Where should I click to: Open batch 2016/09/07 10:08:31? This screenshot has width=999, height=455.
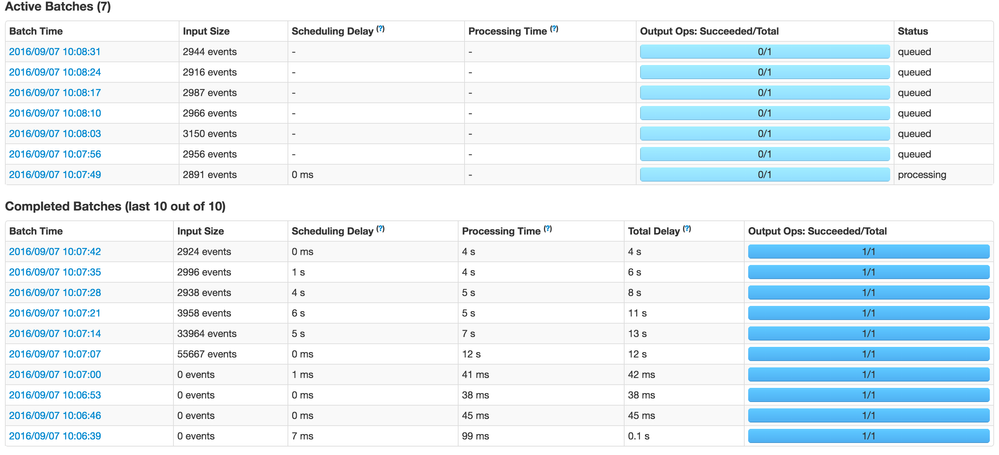[x=55, y=52]
